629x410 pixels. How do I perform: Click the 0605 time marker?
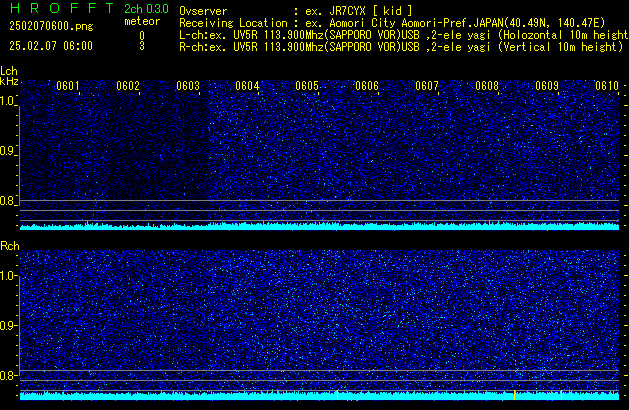click(x=307, y=86)
